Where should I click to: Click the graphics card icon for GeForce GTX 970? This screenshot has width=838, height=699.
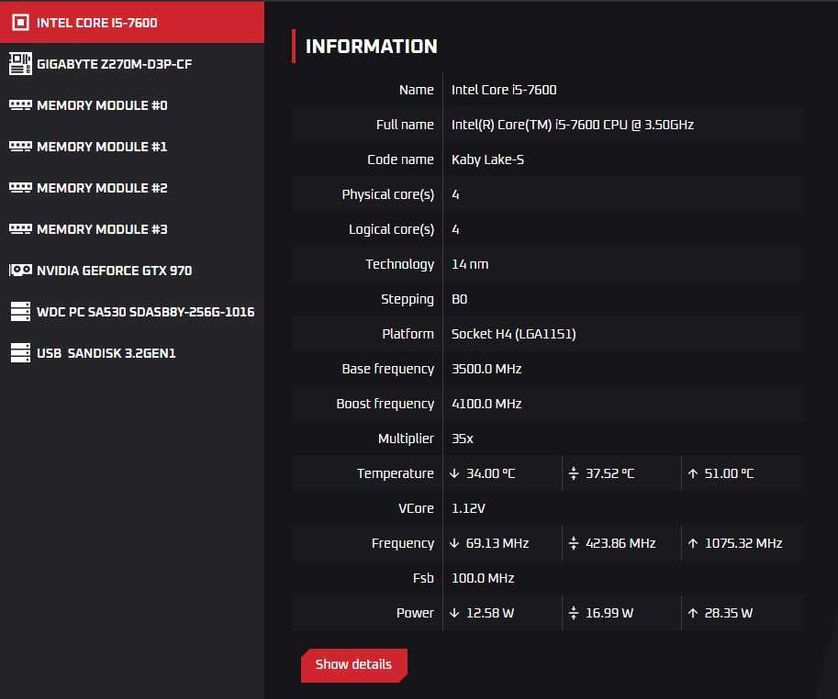(x=20, y=270)
